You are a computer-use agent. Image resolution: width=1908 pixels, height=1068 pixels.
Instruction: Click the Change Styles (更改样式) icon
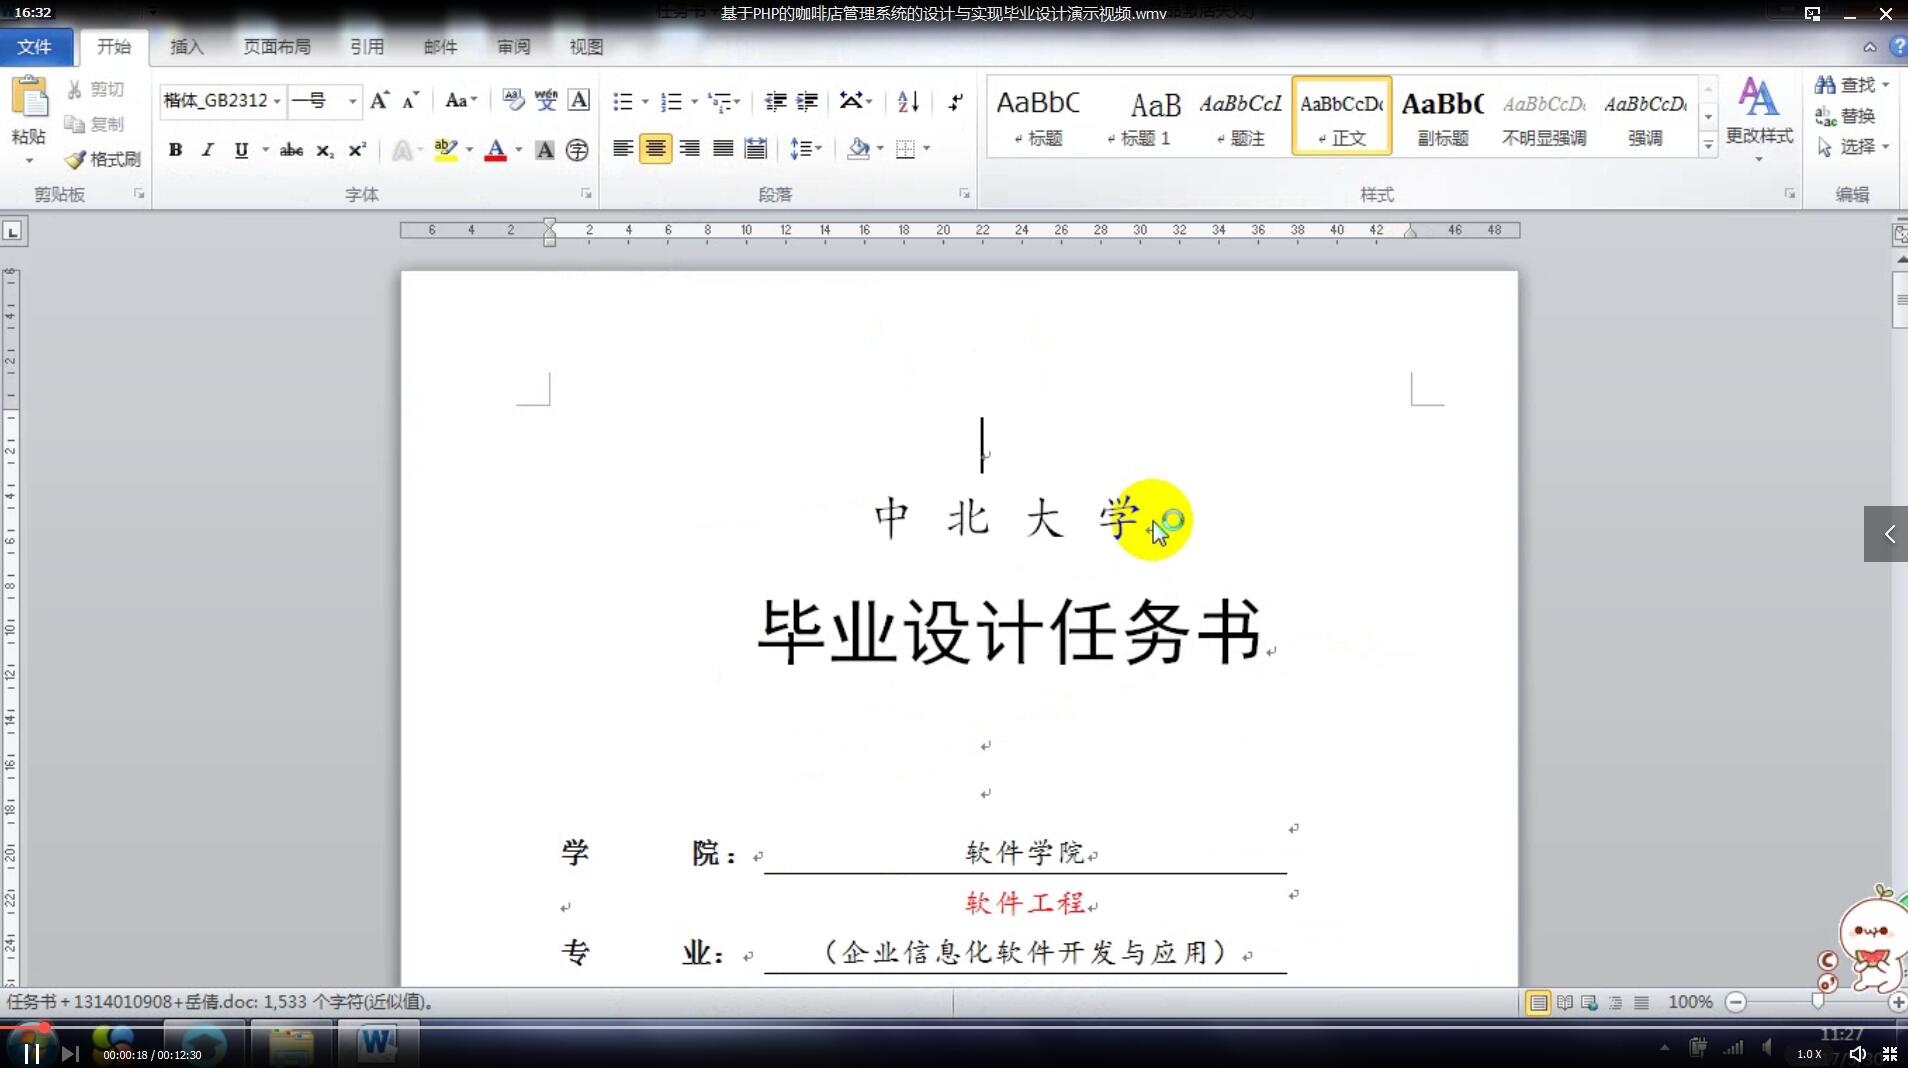pyautogui.click(x=1759, y=97)
